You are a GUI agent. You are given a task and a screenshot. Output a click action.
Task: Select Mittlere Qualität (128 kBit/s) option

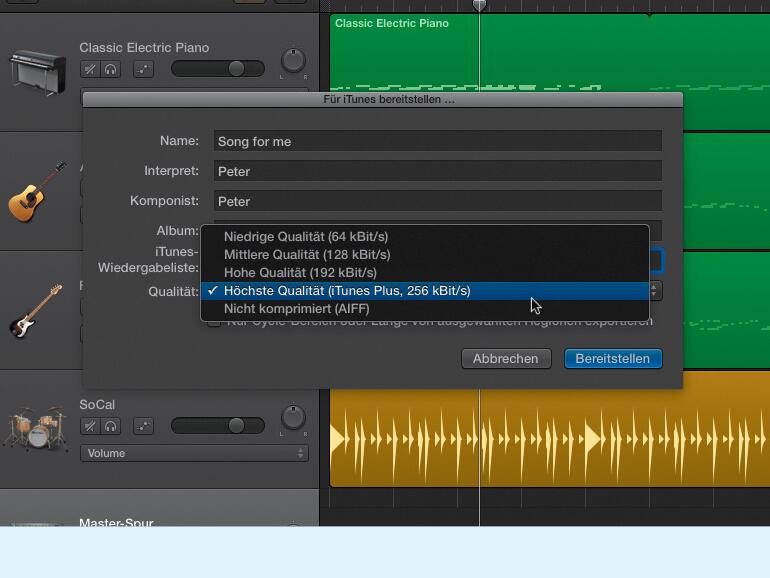pyautogui.click(x=307, y=255)
